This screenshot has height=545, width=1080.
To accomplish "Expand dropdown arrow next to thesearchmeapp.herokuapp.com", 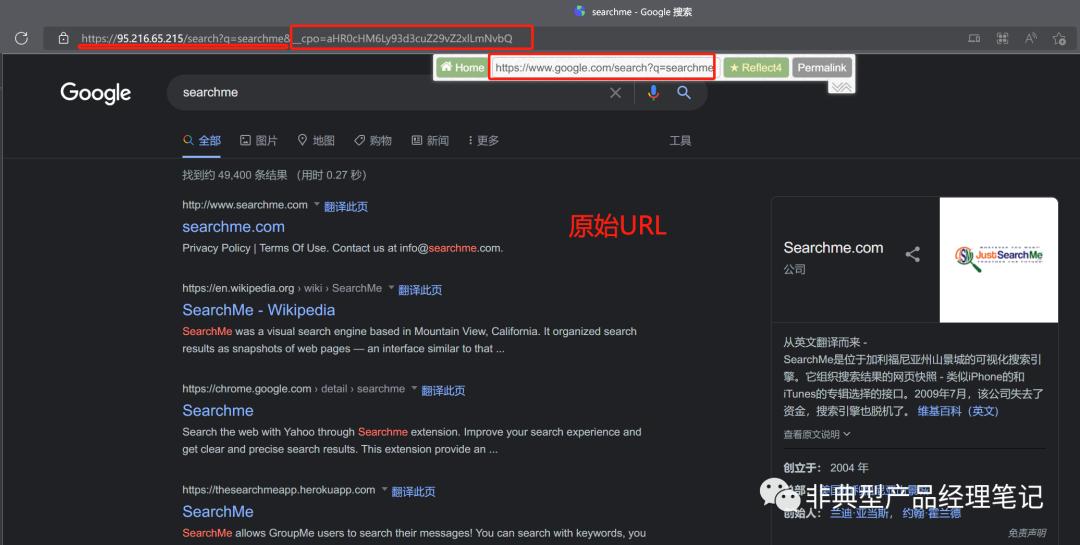I will pos(384,489).
